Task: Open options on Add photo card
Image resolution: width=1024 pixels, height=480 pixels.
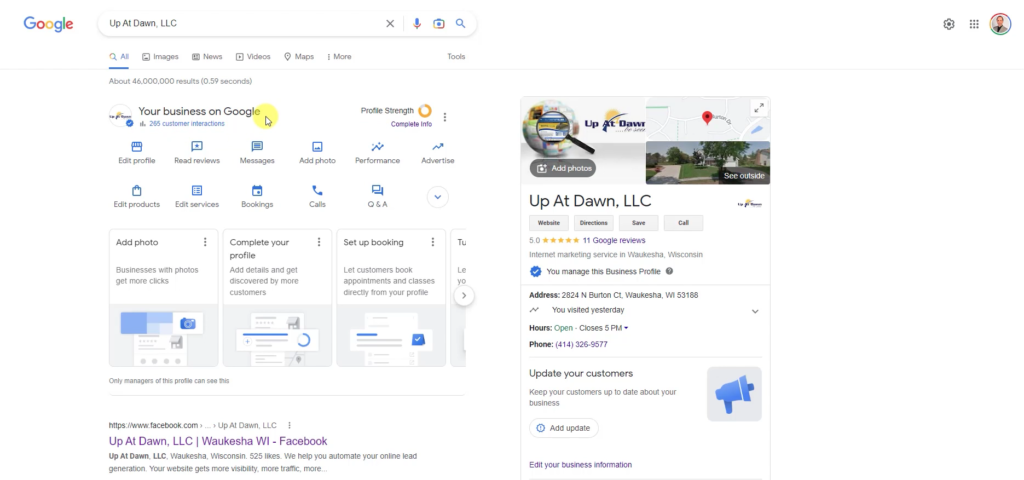Action: pos(205,242)
